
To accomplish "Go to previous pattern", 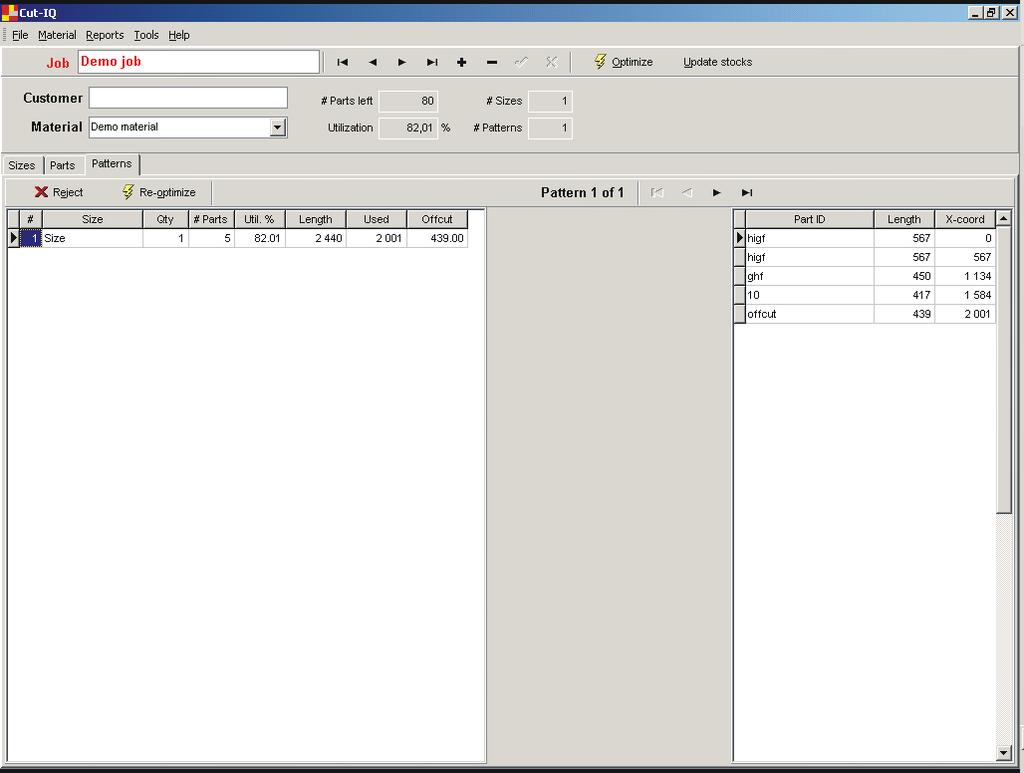I will click(687, 193).
